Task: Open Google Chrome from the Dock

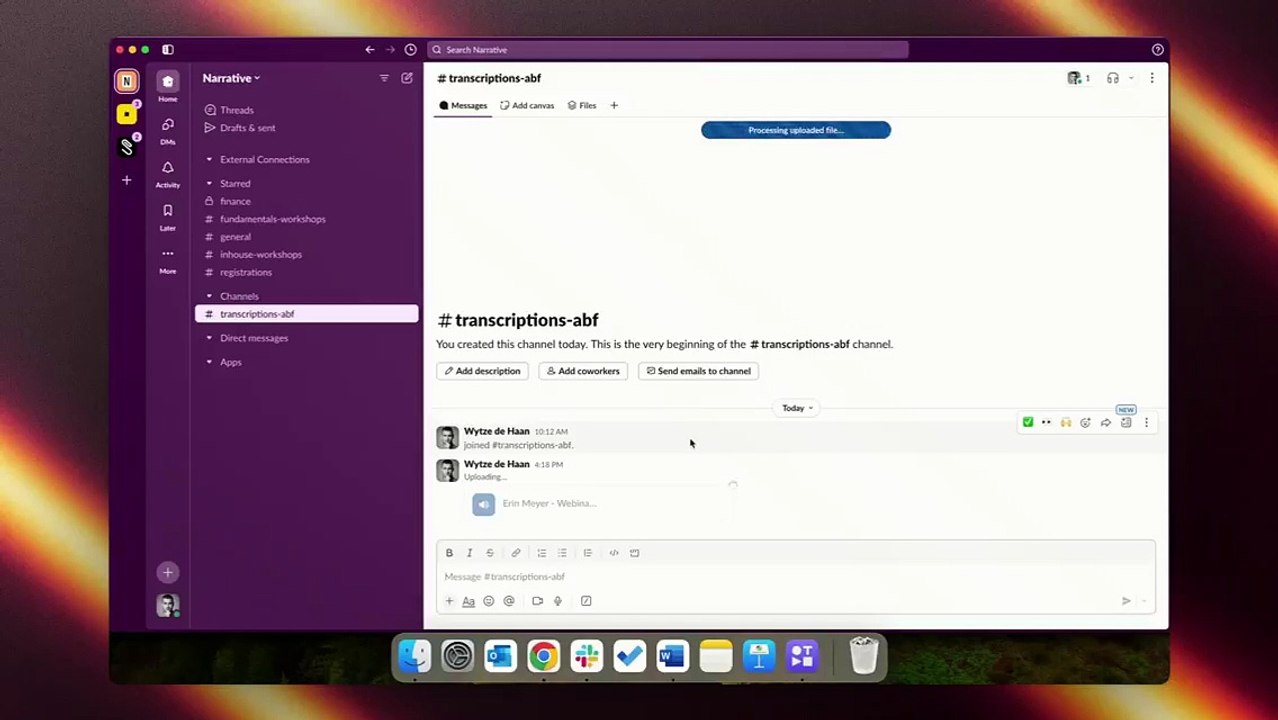Action: (x=544, y=656)
